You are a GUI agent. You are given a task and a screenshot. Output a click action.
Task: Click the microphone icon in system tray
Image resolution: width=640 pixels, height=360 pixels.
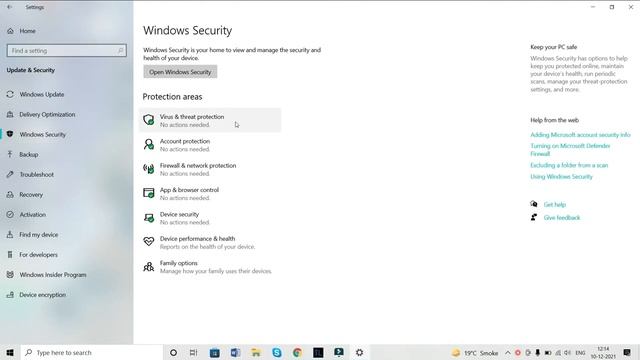coord(538,353)
